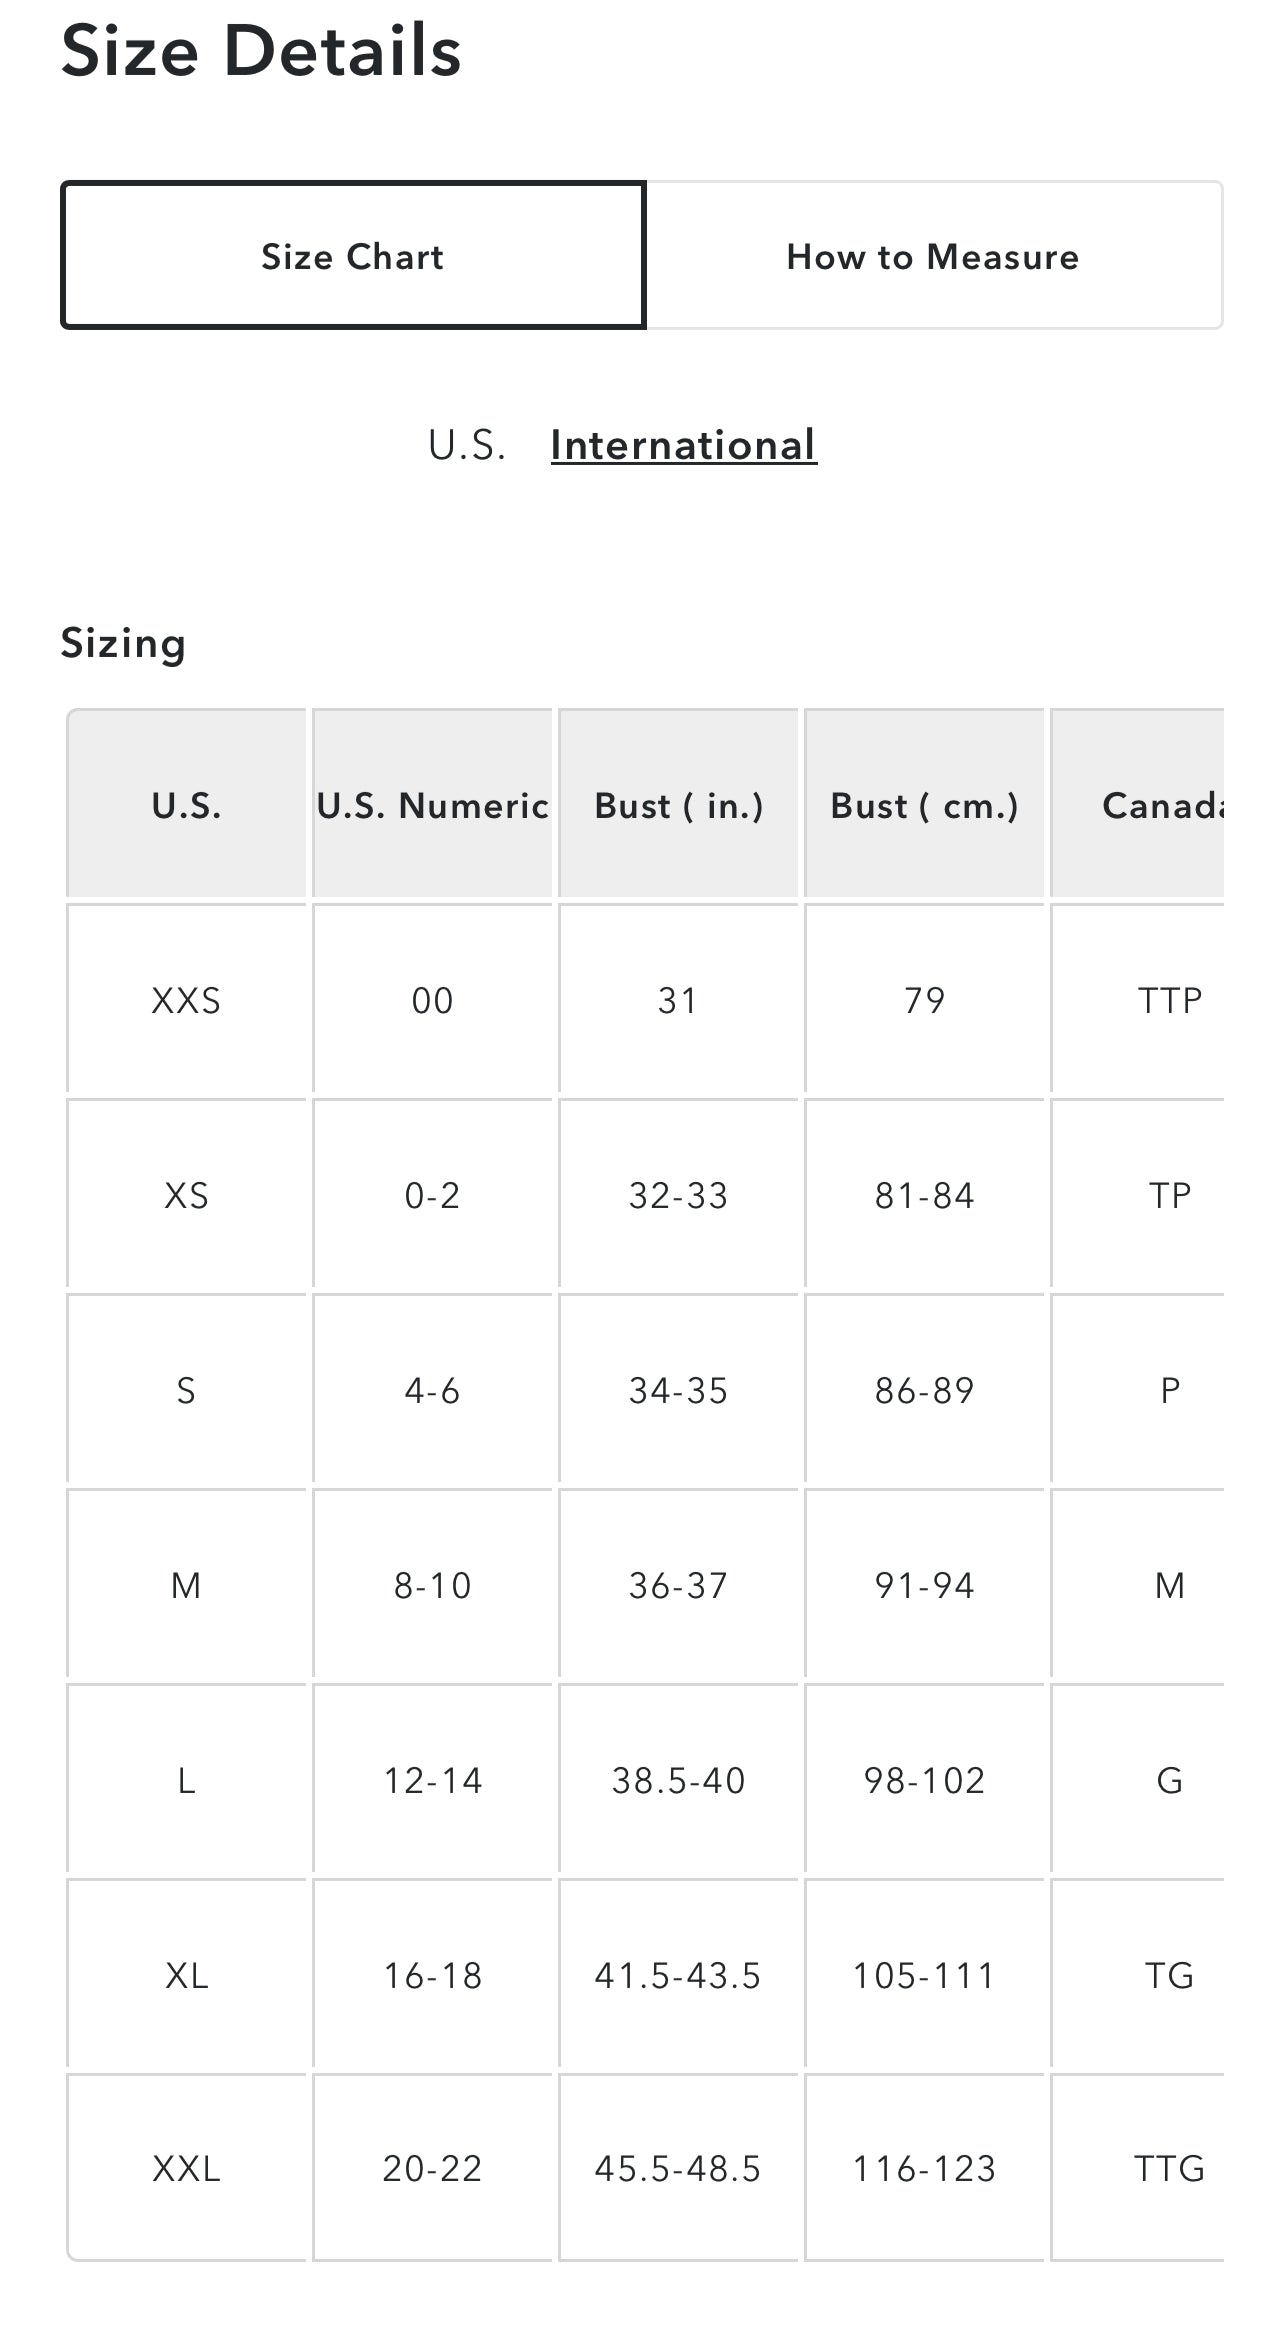
Task: Click the Bust (cm.) column header
Action: tap(924, 805)
